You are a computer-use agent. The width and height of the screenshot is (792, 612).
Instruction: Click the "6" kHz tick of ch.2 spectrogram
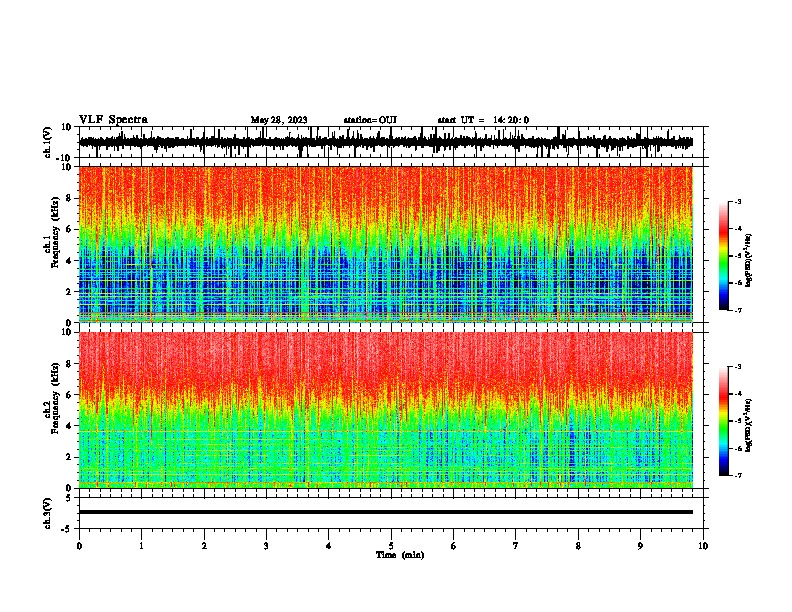point(70,395)
